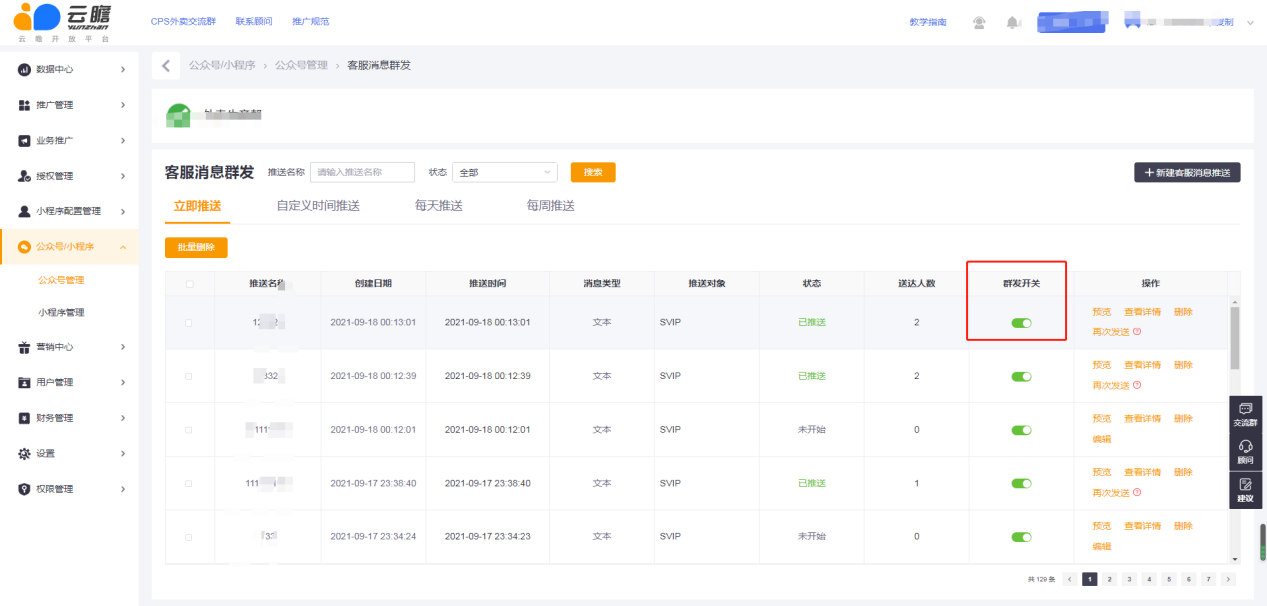This screenshot has height=606, width=1267.
Task: Click the 批量删除 button
Action: pyautogui.click(x=196, y=247)
